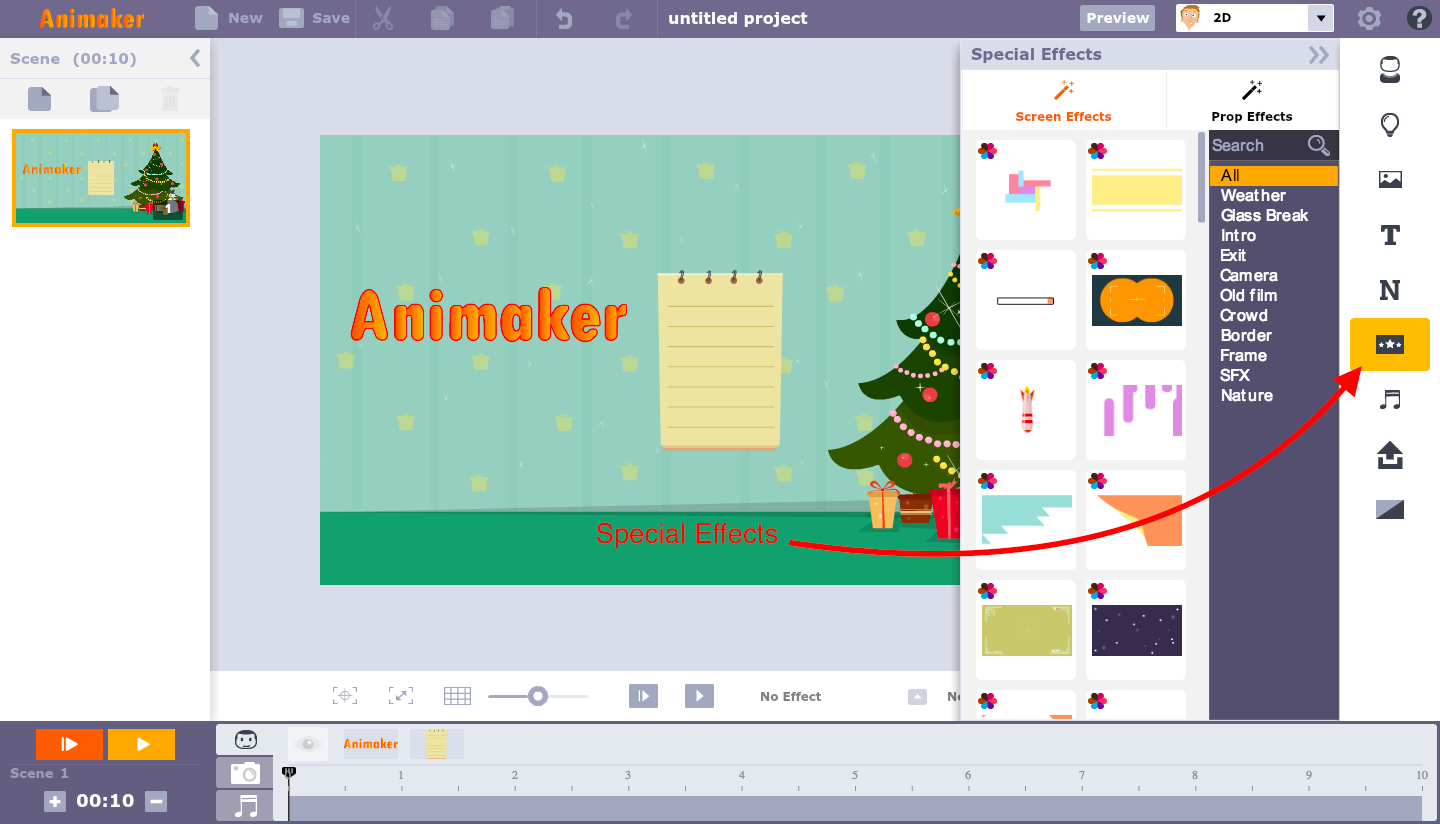This screenshot has width=1440, height=824.
Task: Collapse the Special Effects panel
Action: point(1319,55)
